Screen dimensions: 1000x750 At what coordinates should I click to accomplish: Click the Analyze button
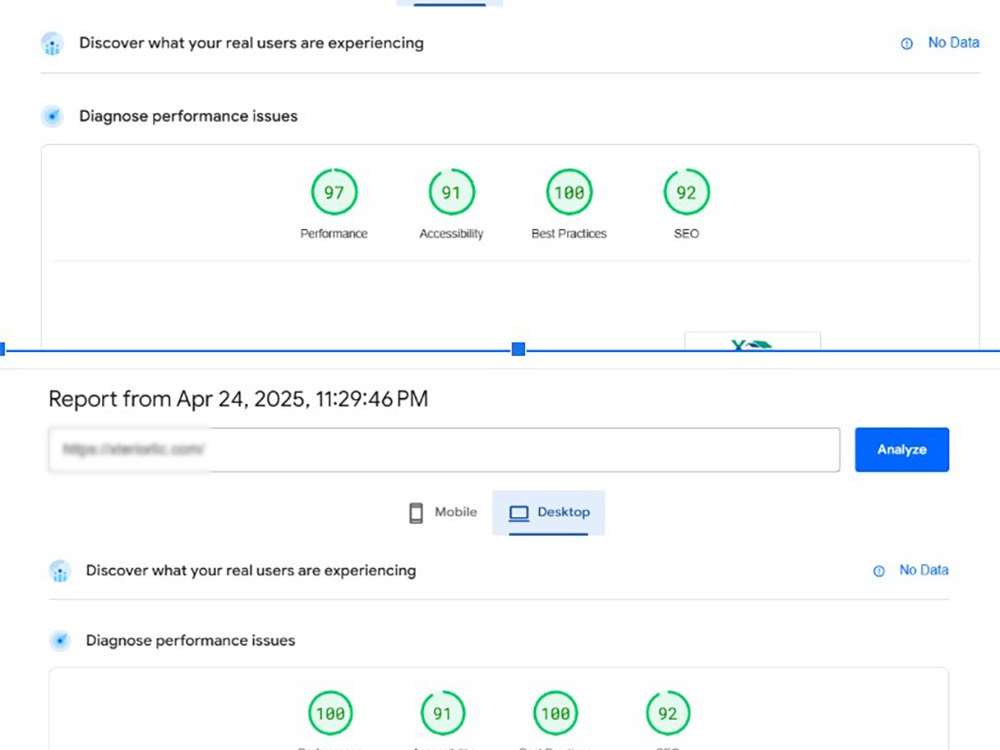tap(901, 450)
